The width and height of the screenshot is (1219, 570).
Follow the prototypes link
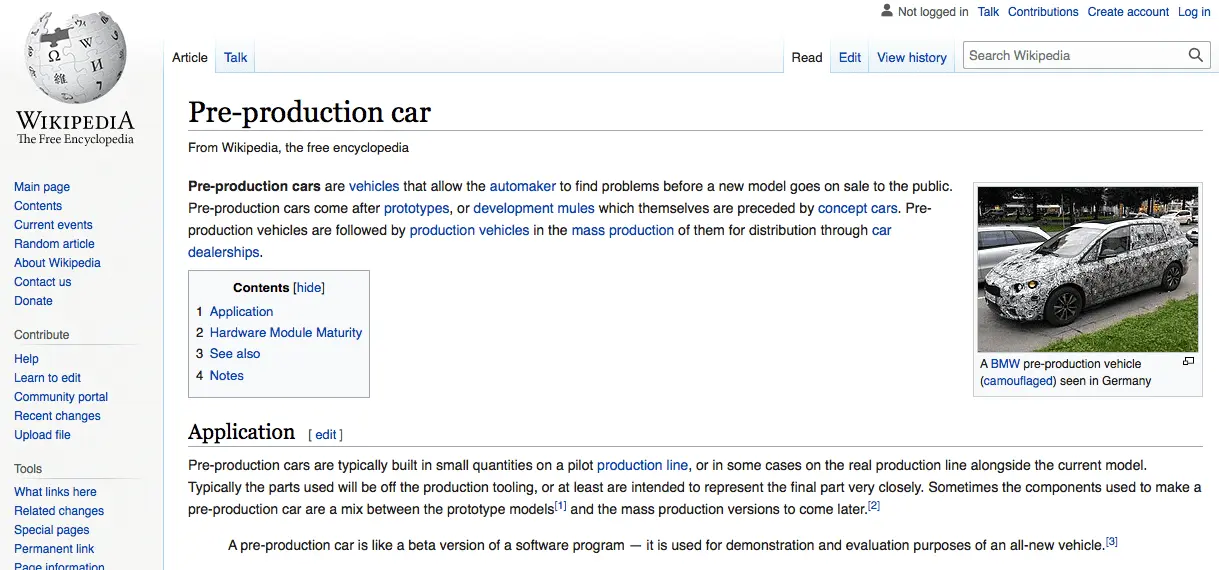(x=416, y=208)
